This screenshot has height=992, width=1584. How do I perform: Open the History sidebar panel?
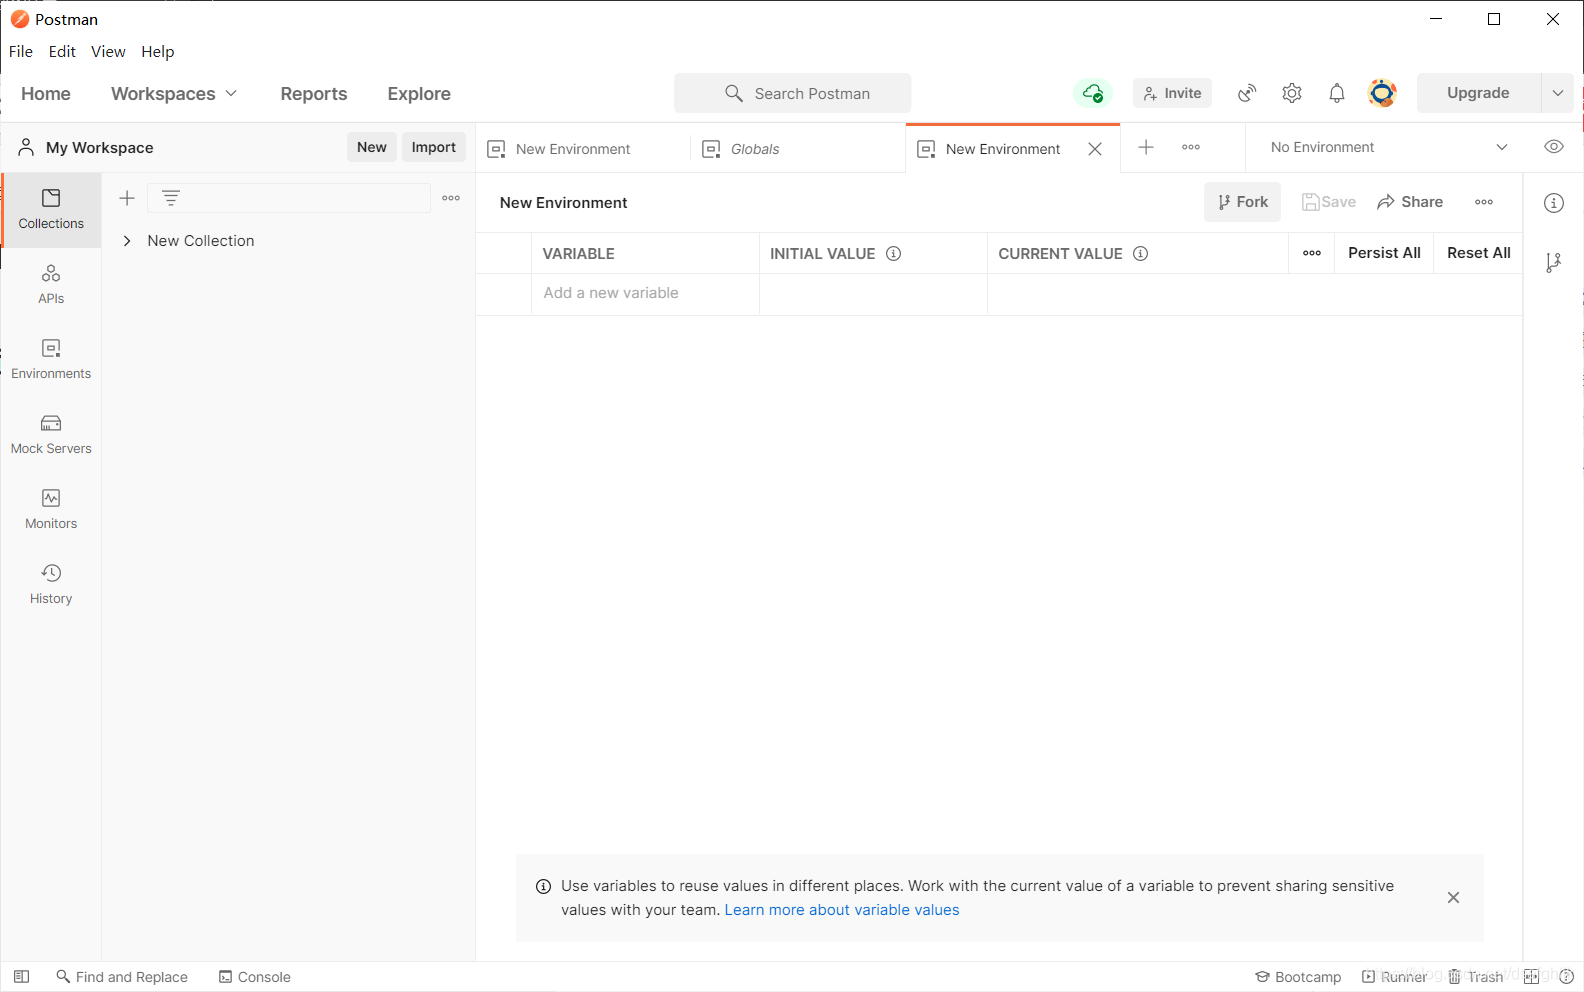click(x=51, y=585)
